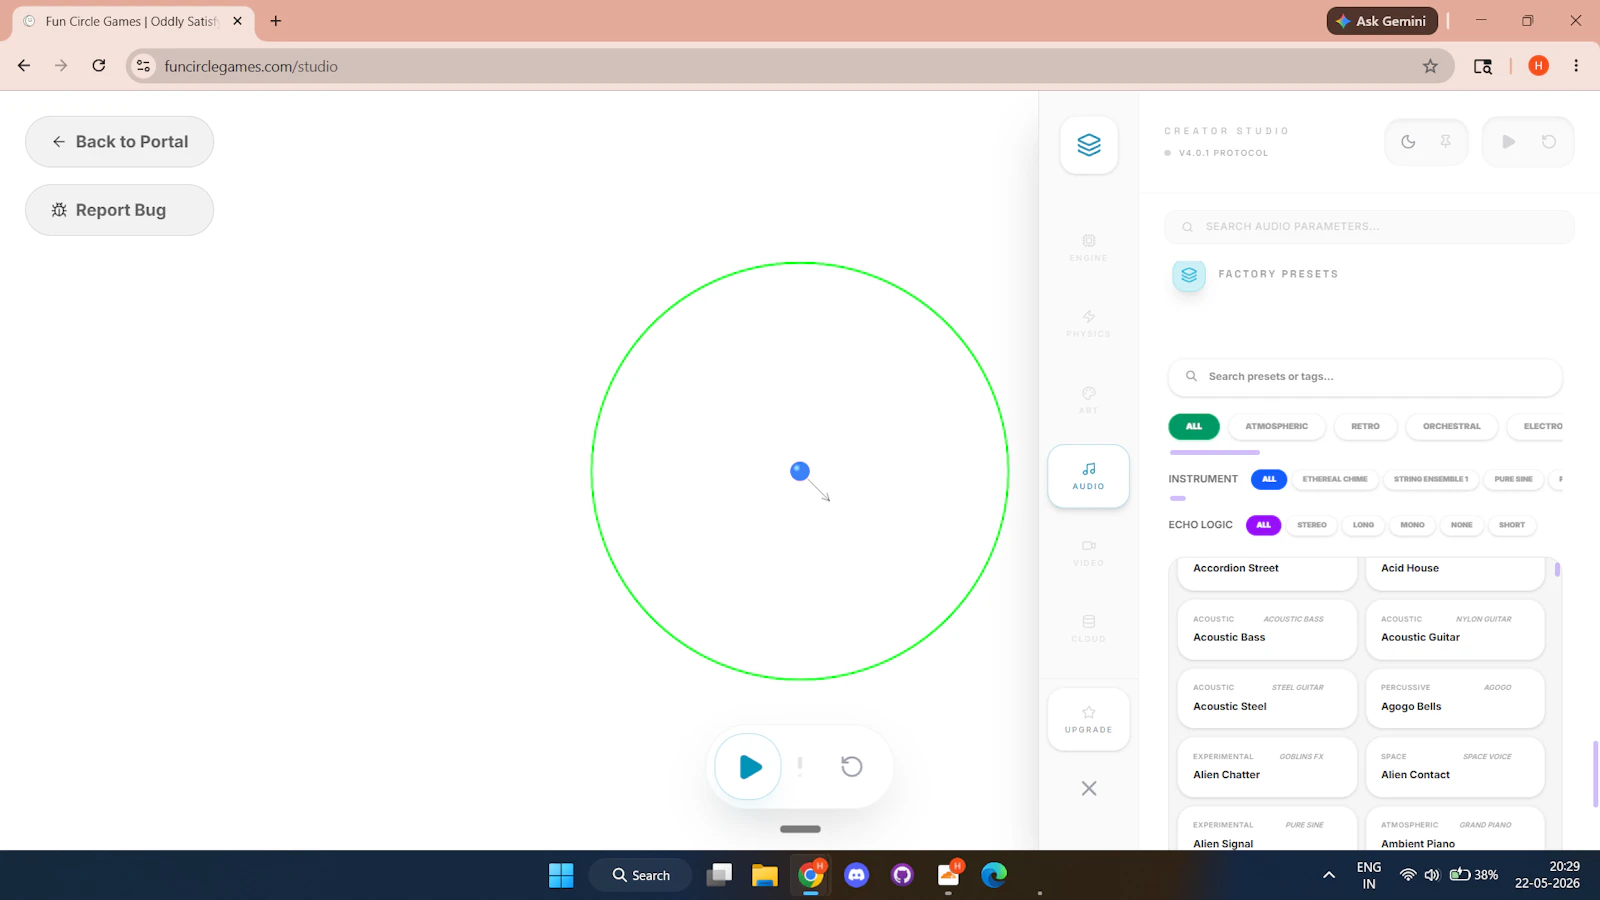Close the studio panel with X icon
The width and height of the screenshot is (1600, 900).
(1089, 788)
